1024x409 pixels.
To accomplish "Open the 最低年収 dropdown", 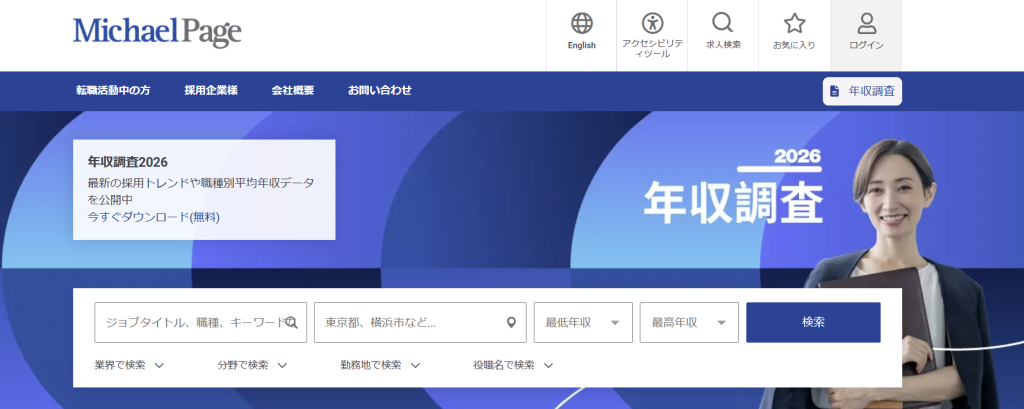I will [x=582, y=323].
